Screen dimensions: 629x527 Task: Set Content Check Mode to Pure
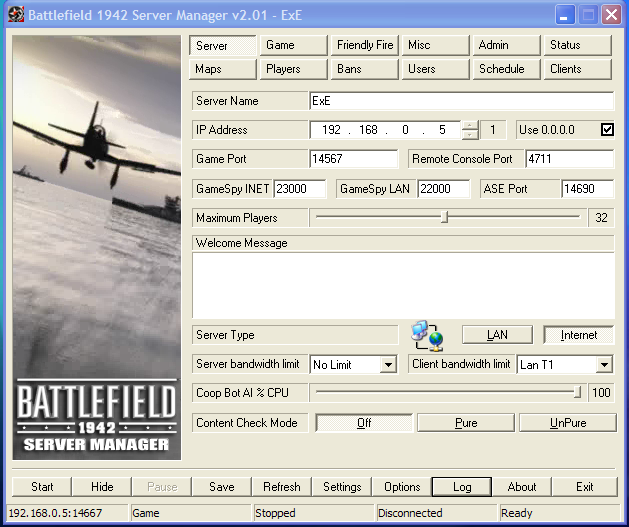(466, 423)
